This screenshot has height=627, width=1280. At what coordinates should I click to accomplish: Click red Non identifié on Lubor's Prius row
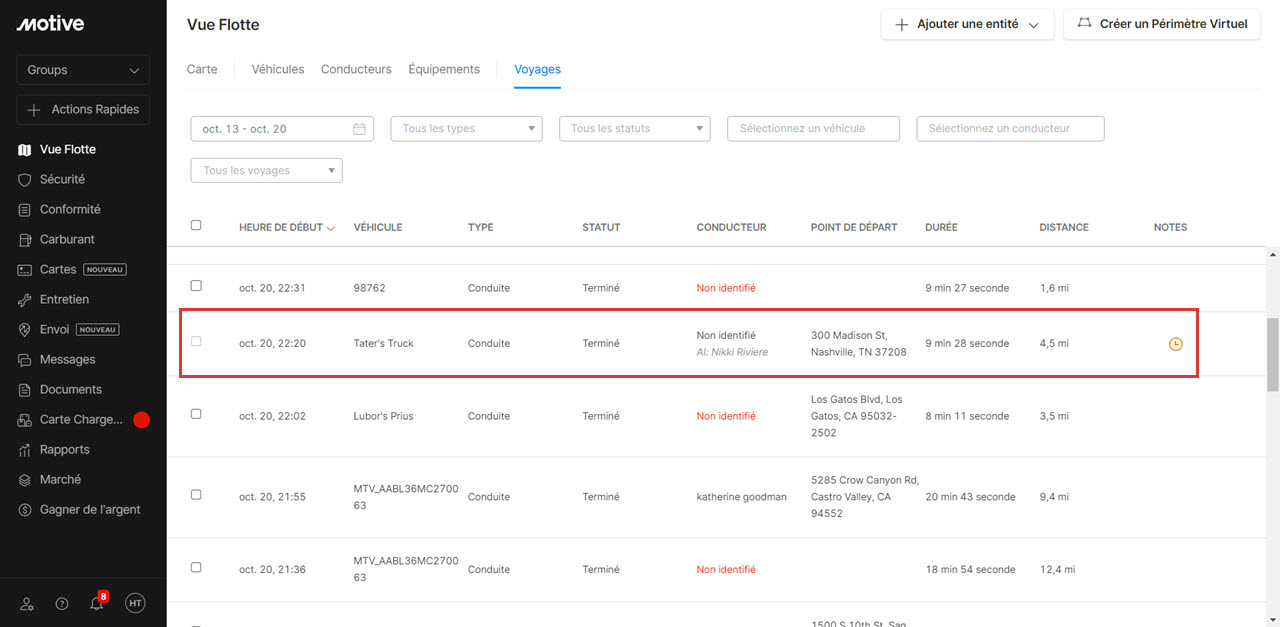click(726, 416)
